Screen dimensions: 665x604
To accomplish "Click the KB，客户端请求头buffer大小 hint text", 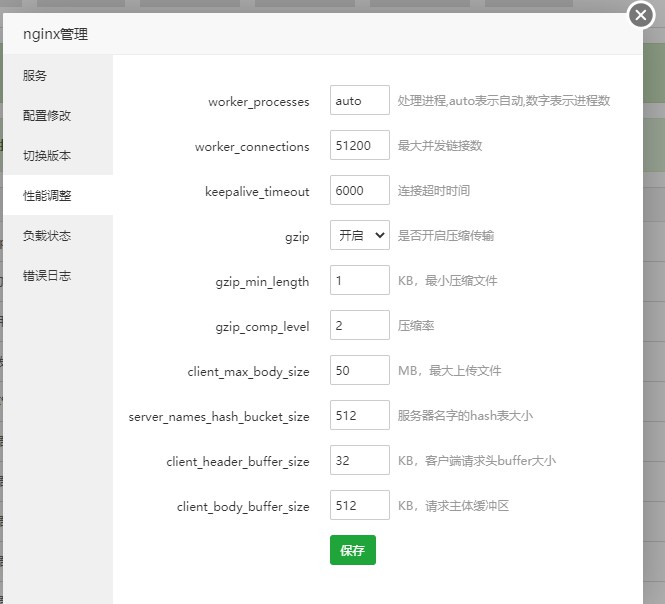I will coord(477,461).
